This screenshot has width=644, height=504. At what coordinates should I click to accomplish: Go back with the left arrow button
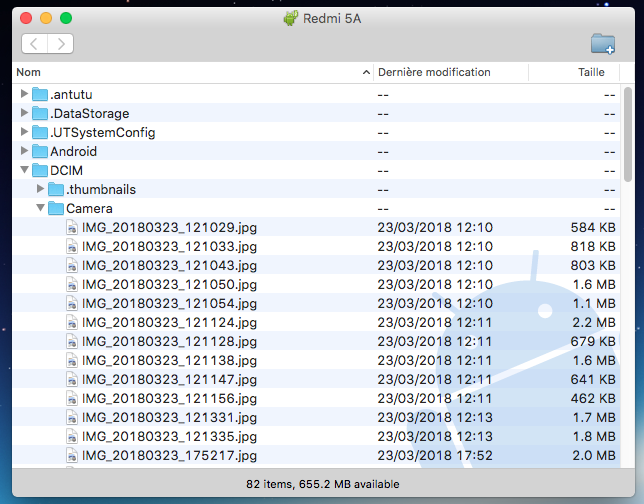click(35, 44)
